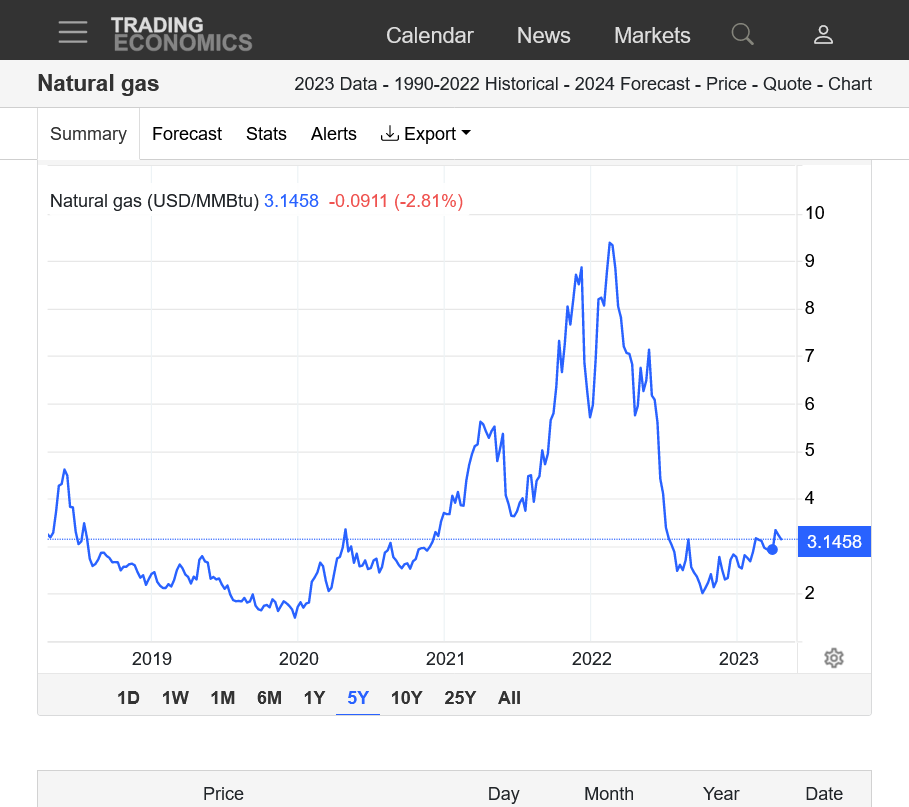Select the Summary tab

coord(88,134)
